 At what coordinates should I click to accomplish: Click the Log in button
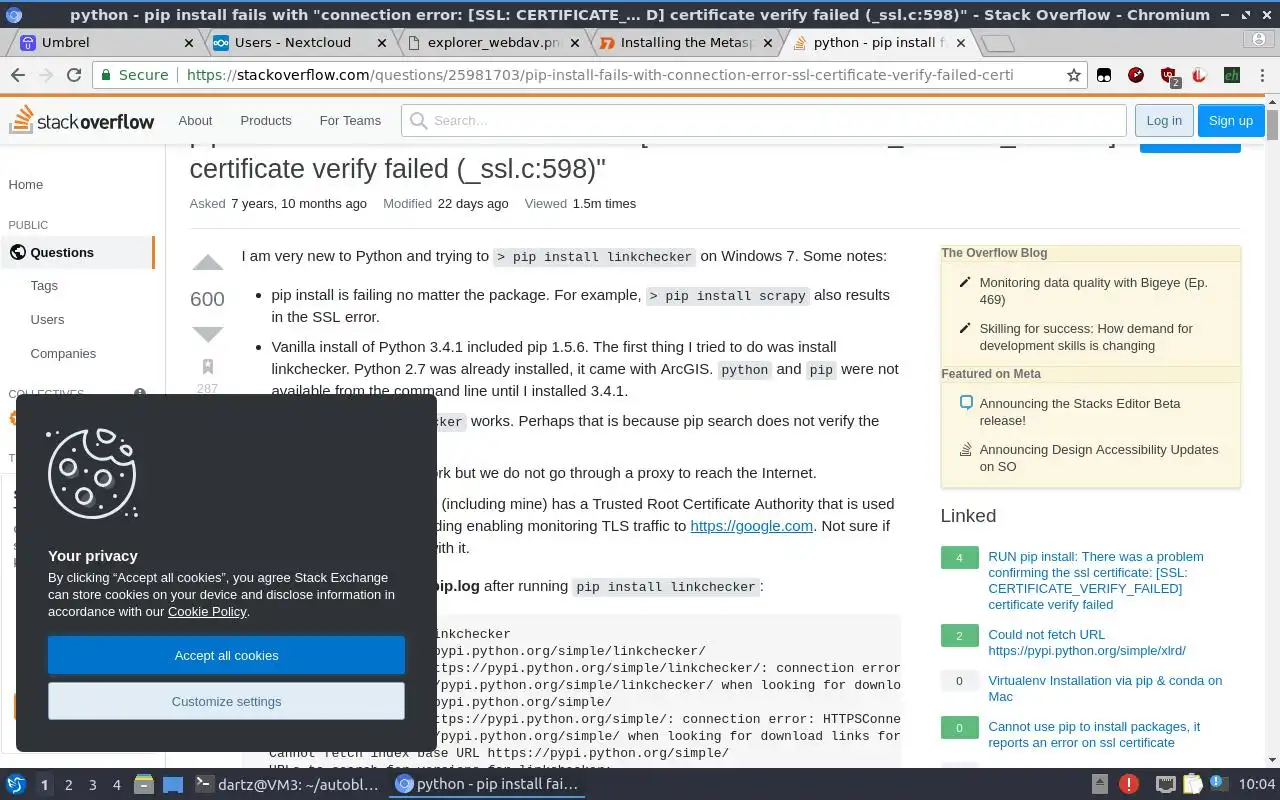coord(1164,120)
